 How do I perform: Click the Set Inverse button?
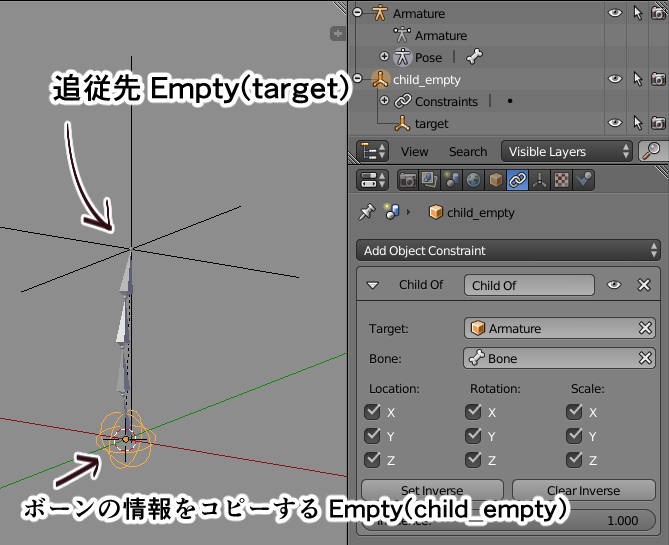(x=432, y=490)
